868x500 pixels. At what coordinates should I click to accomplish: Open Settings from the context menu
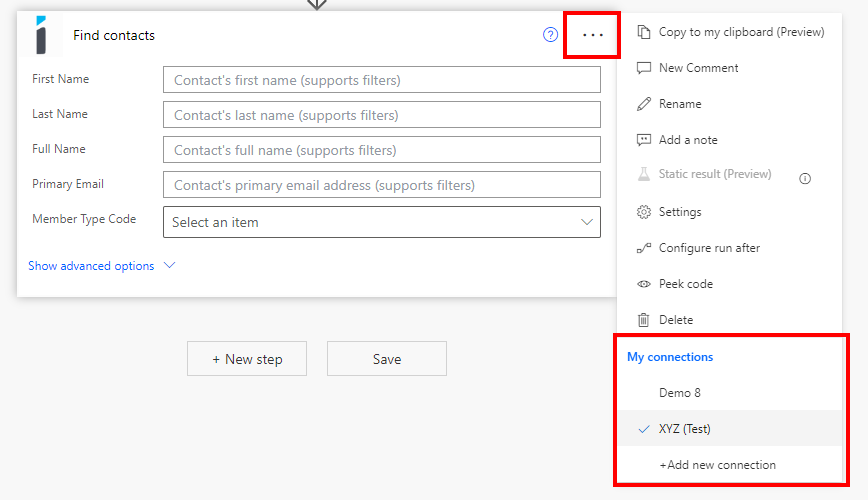pyautogui.click(x=680, y=212)
